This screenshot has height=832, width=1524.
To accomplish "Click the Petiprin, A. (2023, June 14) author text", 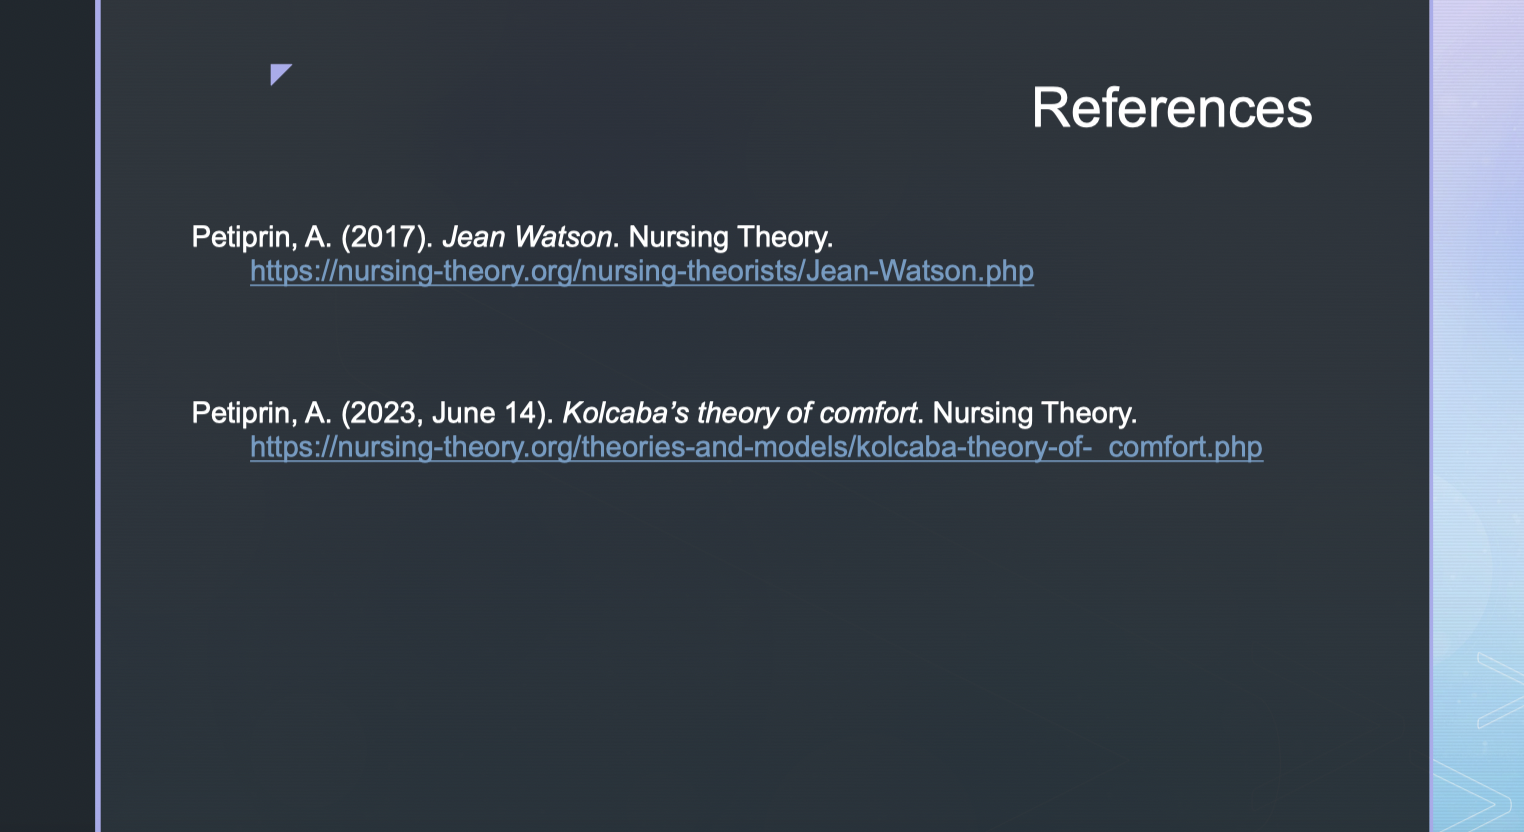I will click(372, 413).
